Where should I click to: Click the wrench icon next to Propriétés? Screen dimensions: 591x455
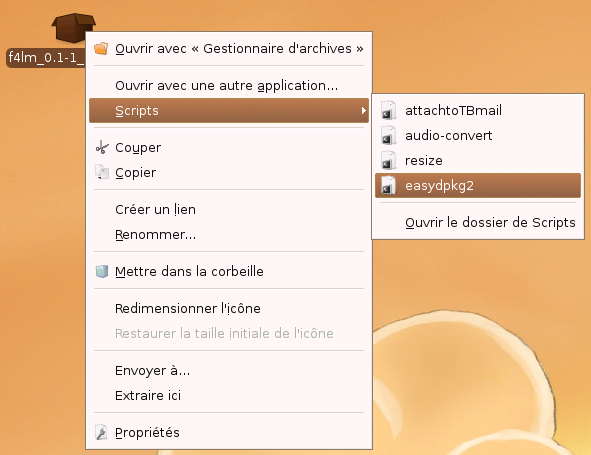(x=101, y=432)
